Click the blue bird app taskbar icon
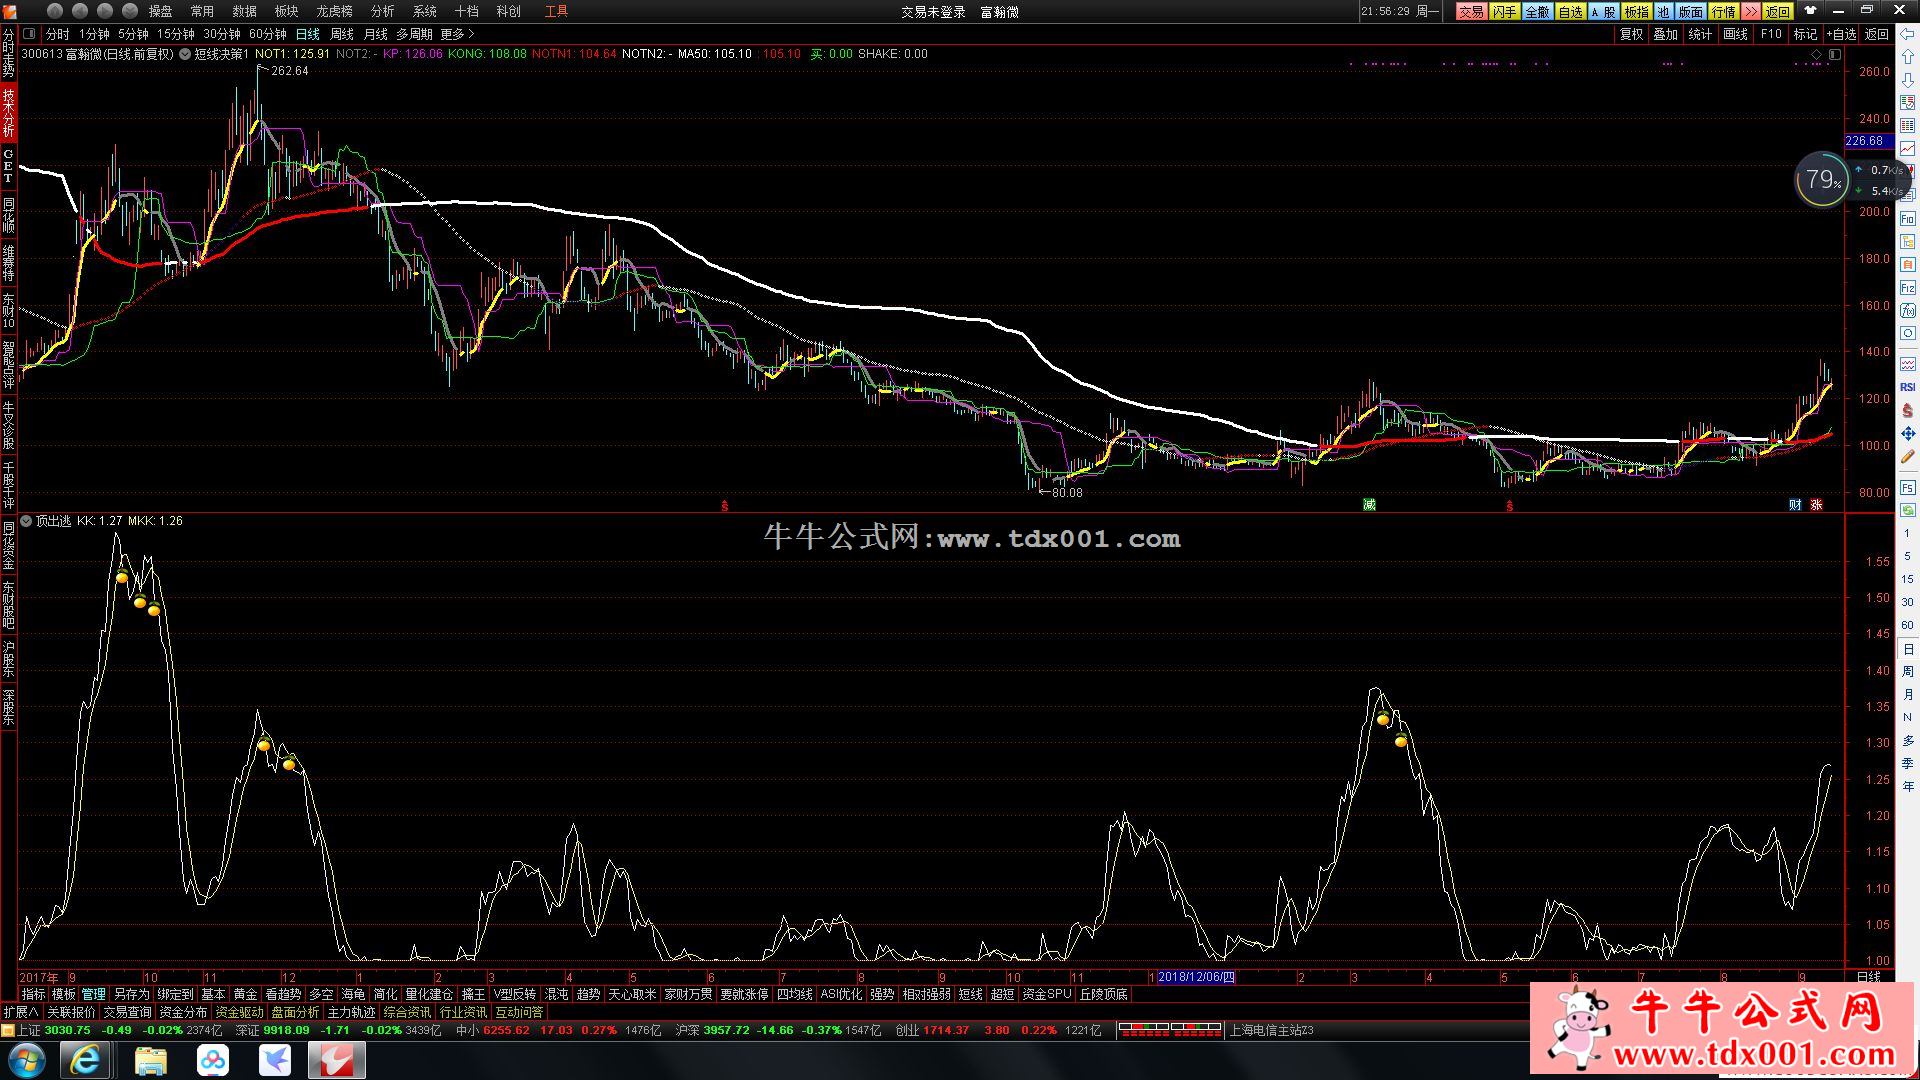This screenshot has width=1920, height=1080. [x=275, y=1060]
